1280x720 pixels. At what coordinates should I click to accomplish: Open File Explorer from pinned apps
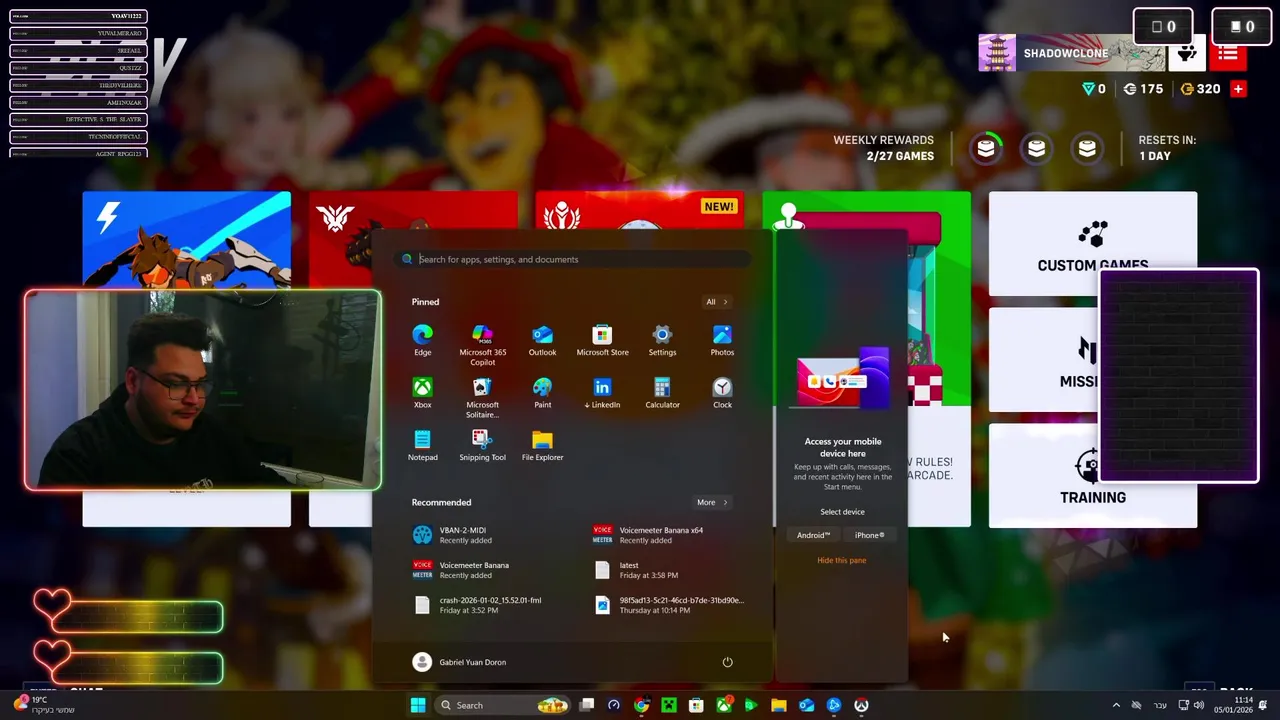click(542, 446)
